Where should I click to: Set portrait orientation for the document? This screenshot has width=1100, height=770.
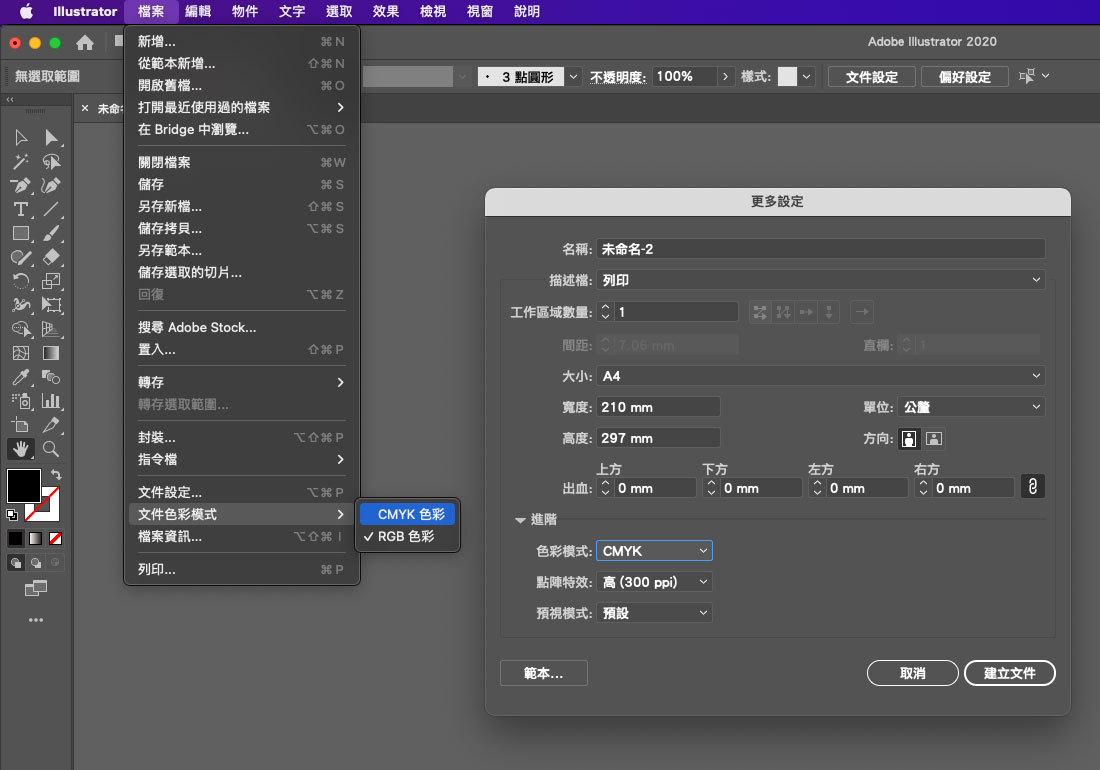909,438
